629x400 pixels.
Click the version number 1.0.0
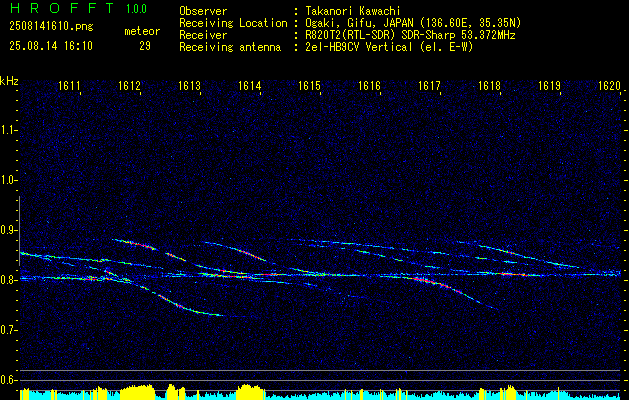point(136,9)
